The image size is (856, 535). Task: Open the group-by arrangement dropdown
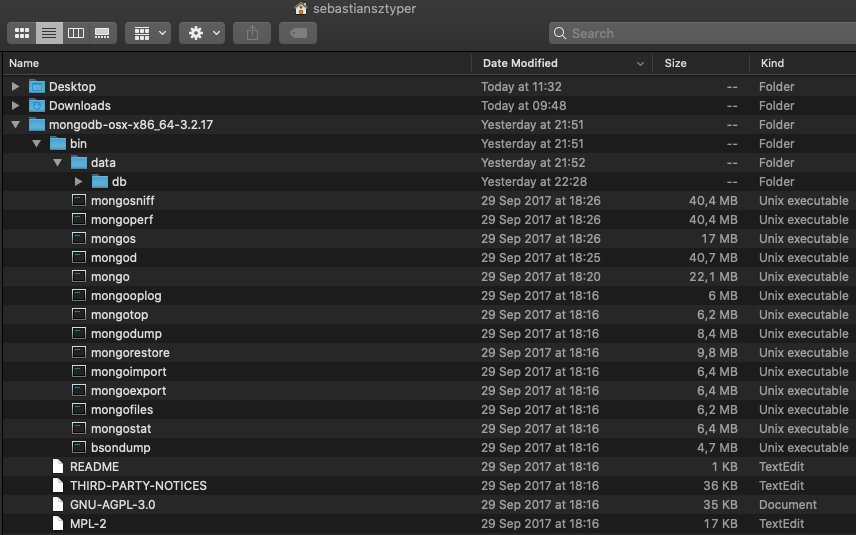click(x=148, y=33)
